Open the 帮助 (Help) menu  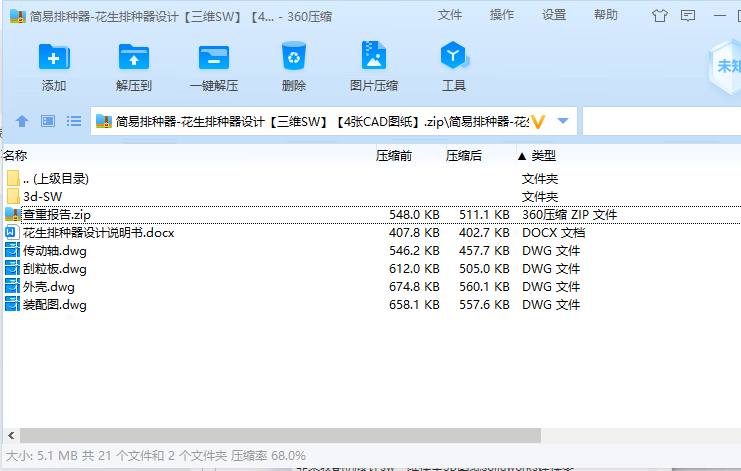[x=605, y=16]
